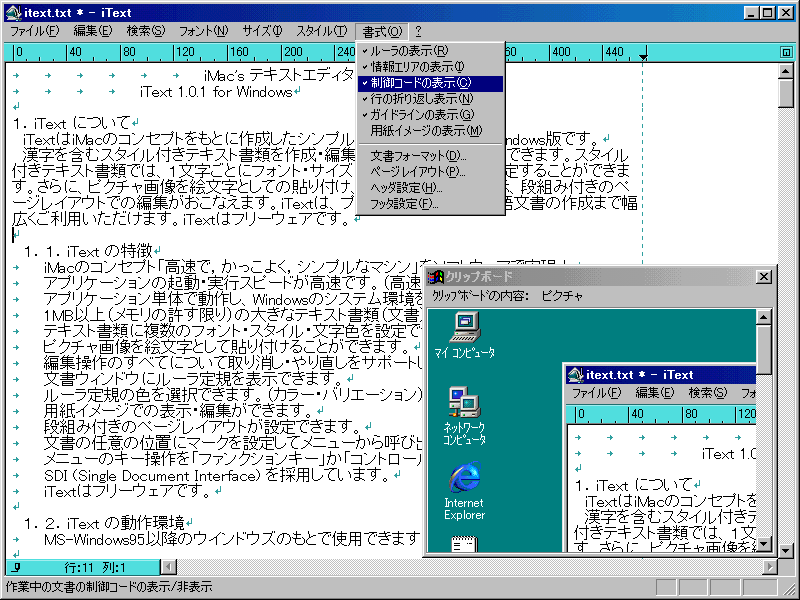Enable 用紙イメージの表示(M) option
This screenshot has height=600, width=800.
coord(430,131)
